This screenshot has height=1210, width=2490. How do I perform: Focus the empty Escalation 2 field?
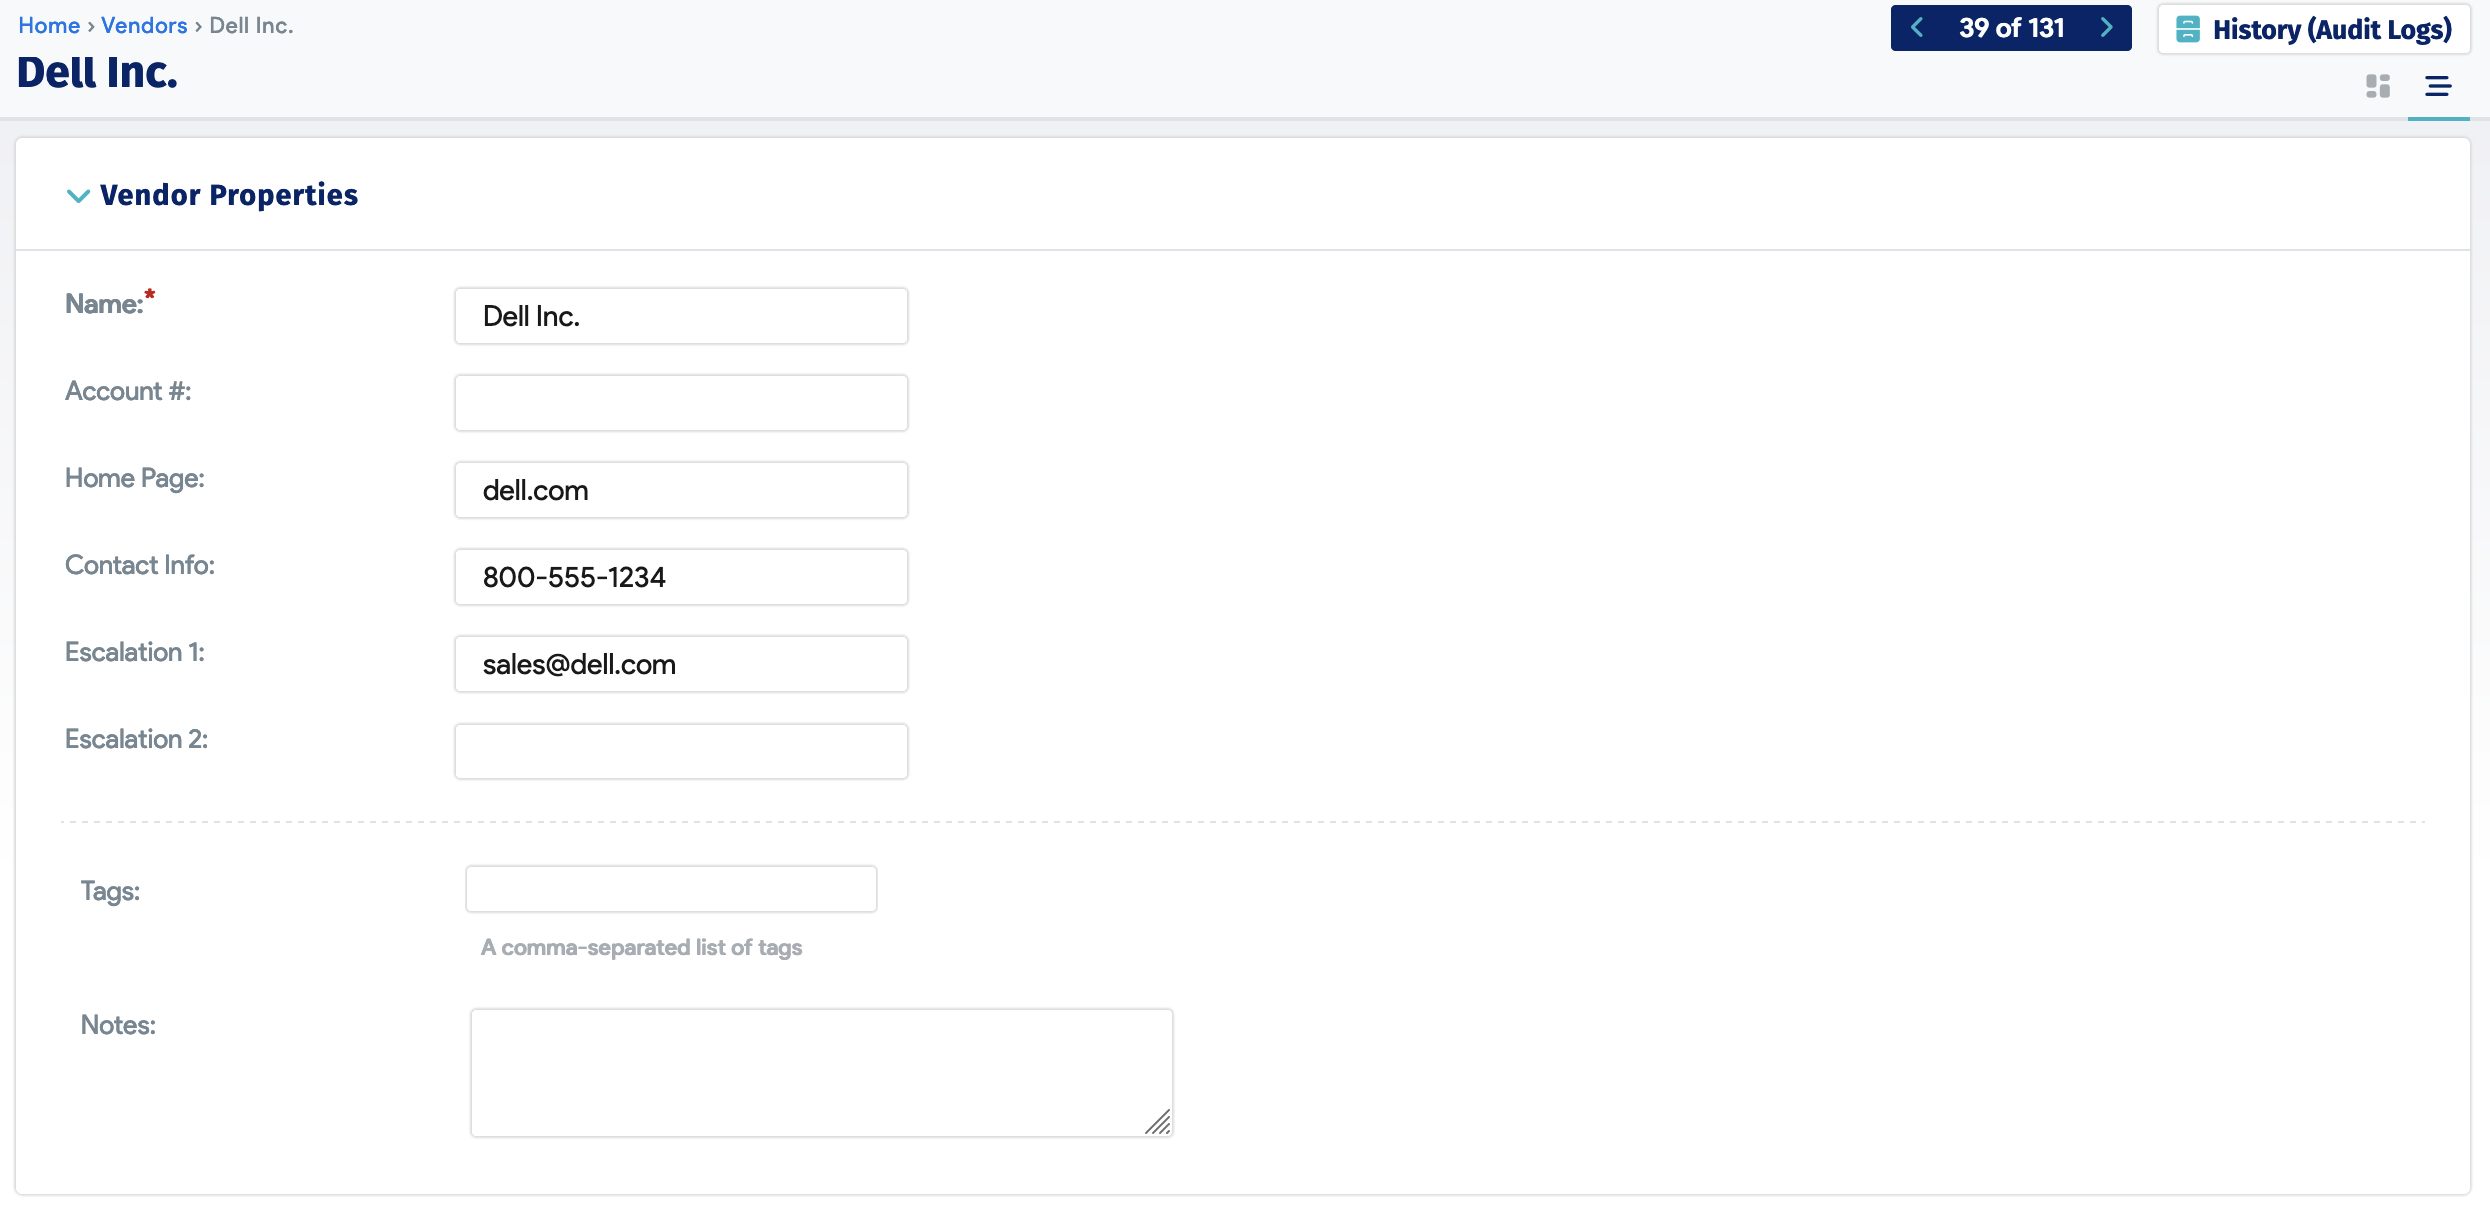pyautogui.click(x=681, y=751)
